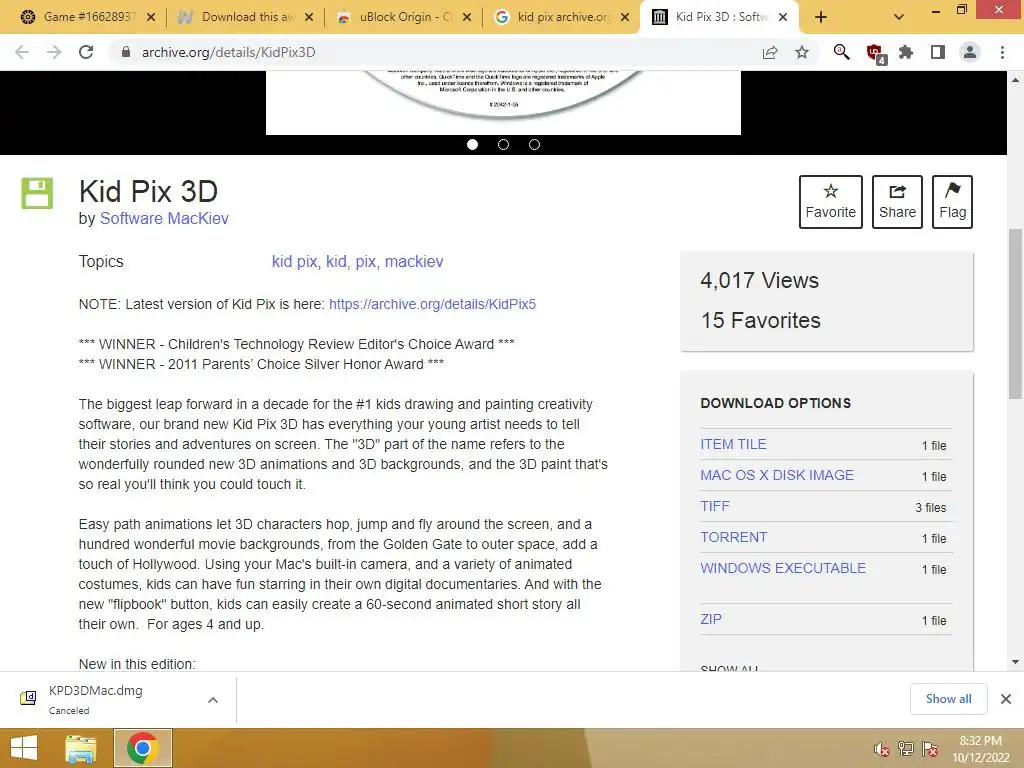Select the second carousel dot
This screenshot has width=1024, height=768.
503,144
